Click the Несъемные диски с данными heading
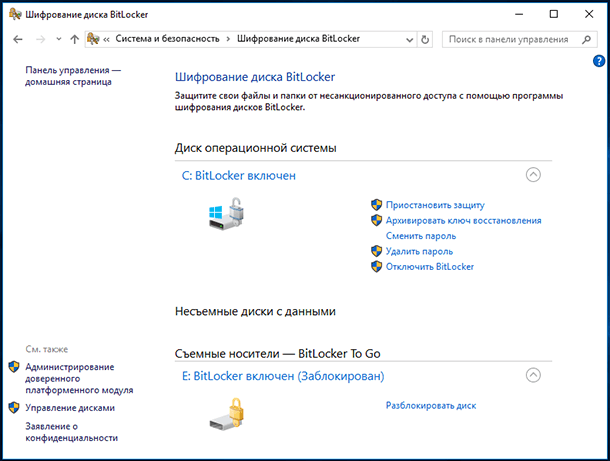Screen dimensions: 610x461 click(255, 312)
